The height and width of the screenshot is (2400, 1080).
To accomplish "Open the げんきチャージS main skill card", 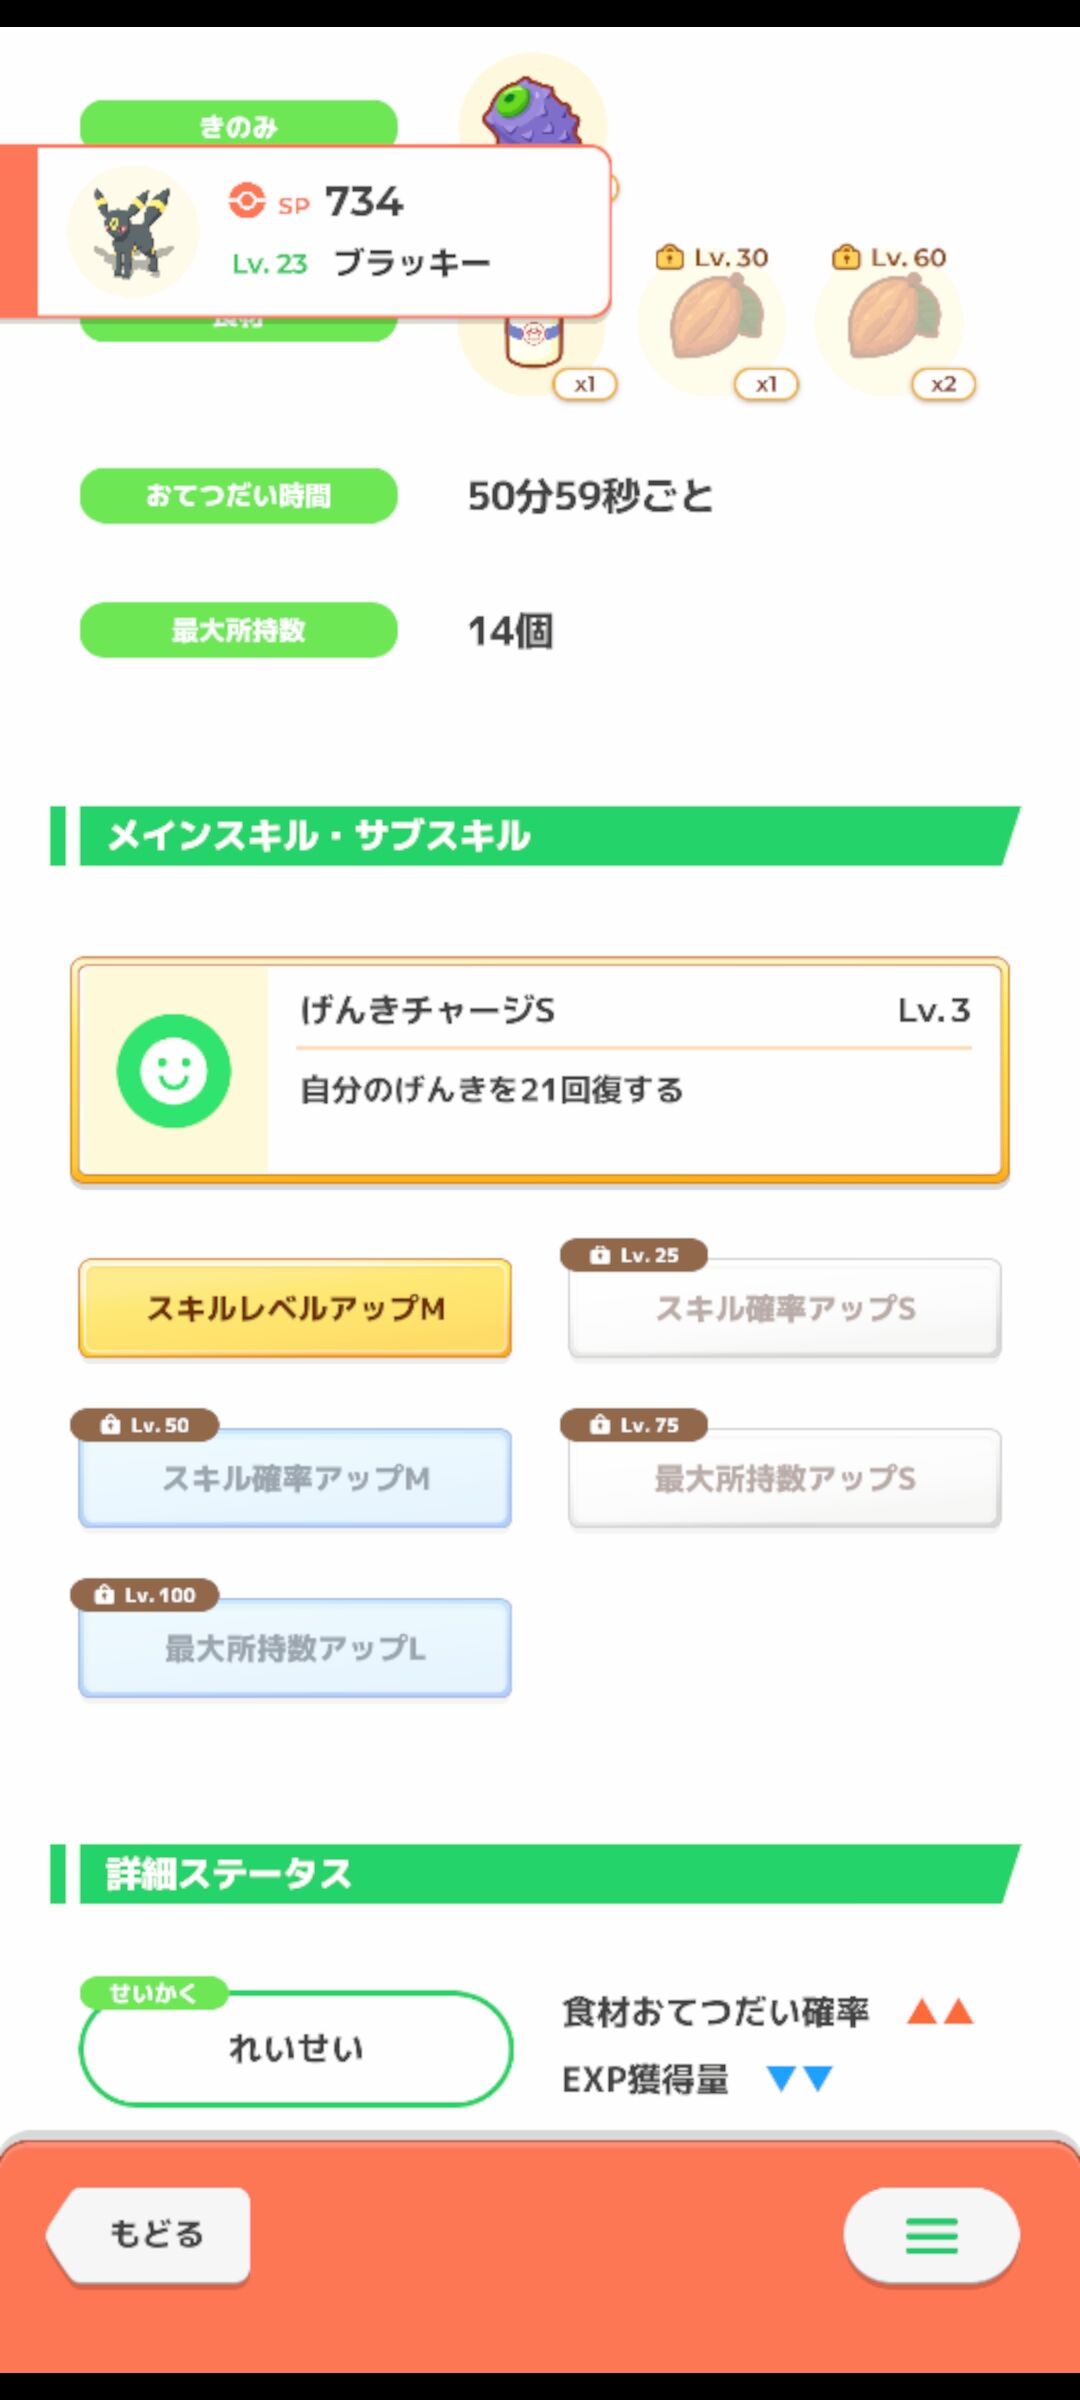I will coord(540,1071).
